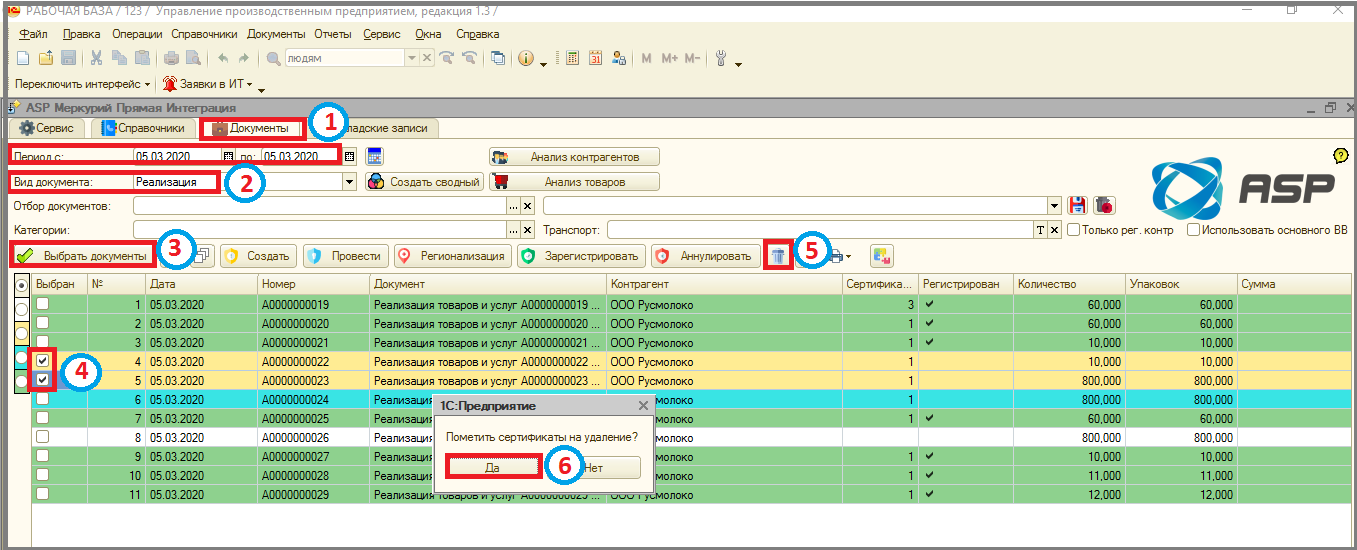Open the search box history dropdown
Screen dimensions: 1357x550
click(412, 58)
